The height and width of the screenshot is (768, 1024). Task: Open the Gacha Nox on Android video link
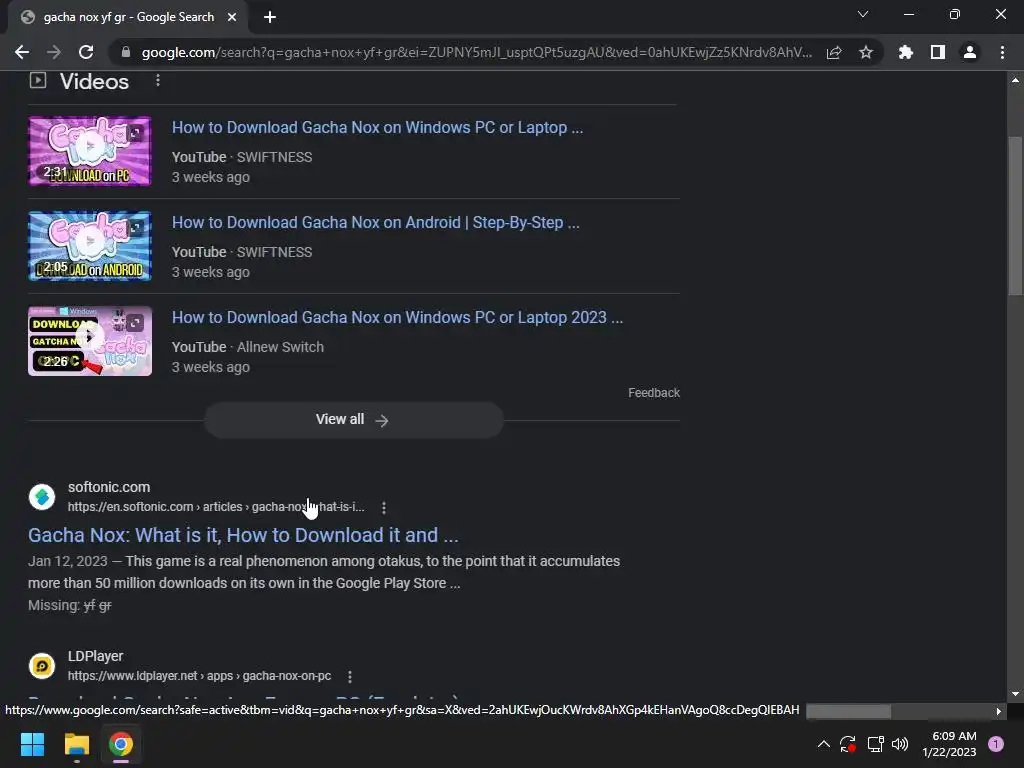[376, 223]
